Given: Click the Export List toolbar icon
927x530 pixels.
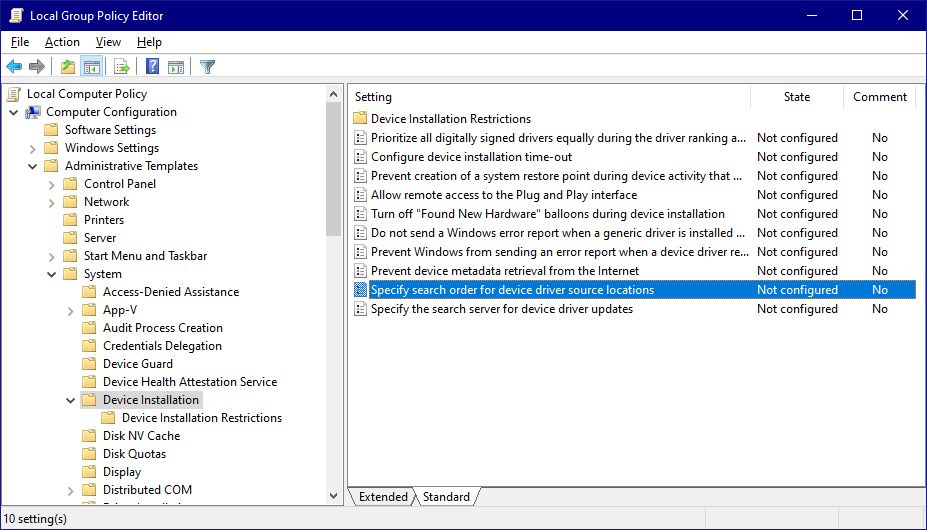Looking at the screenshot, I should (122, 67).
